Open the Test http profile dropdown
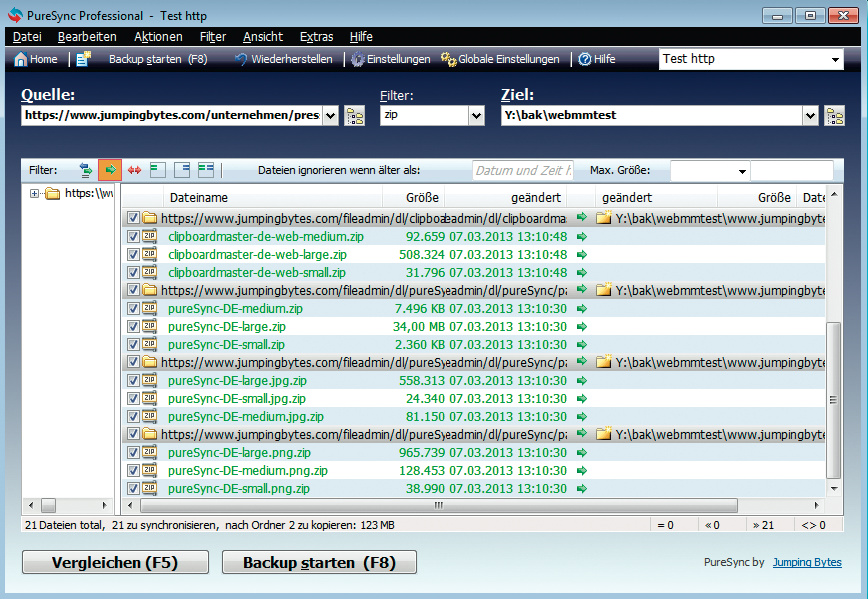The height and width of the screenshot is (599, 868). [836, 60]
